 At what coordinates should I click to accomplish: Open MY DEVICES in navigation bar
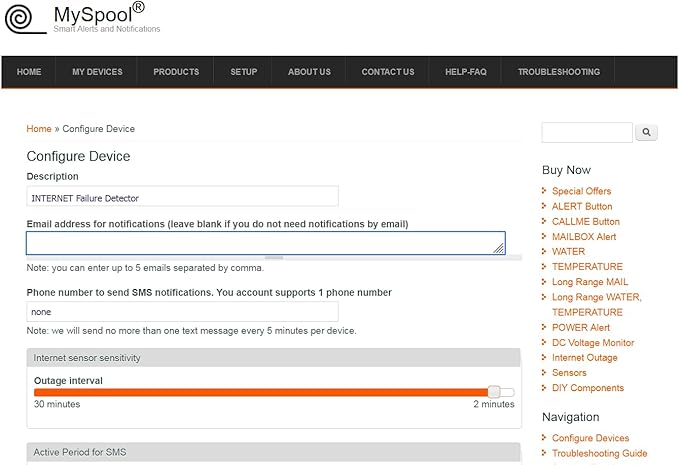[97, 72]
